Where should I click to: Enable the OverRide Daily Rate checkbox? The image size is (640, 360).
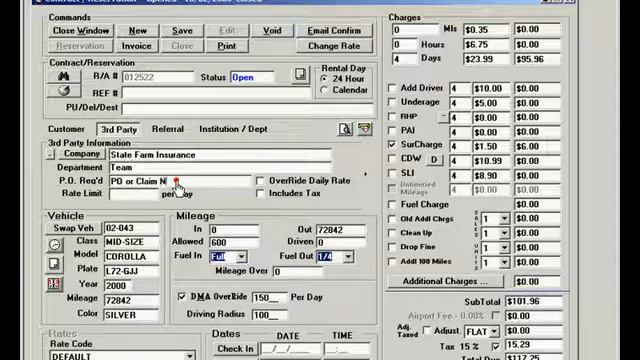[260, 181]
